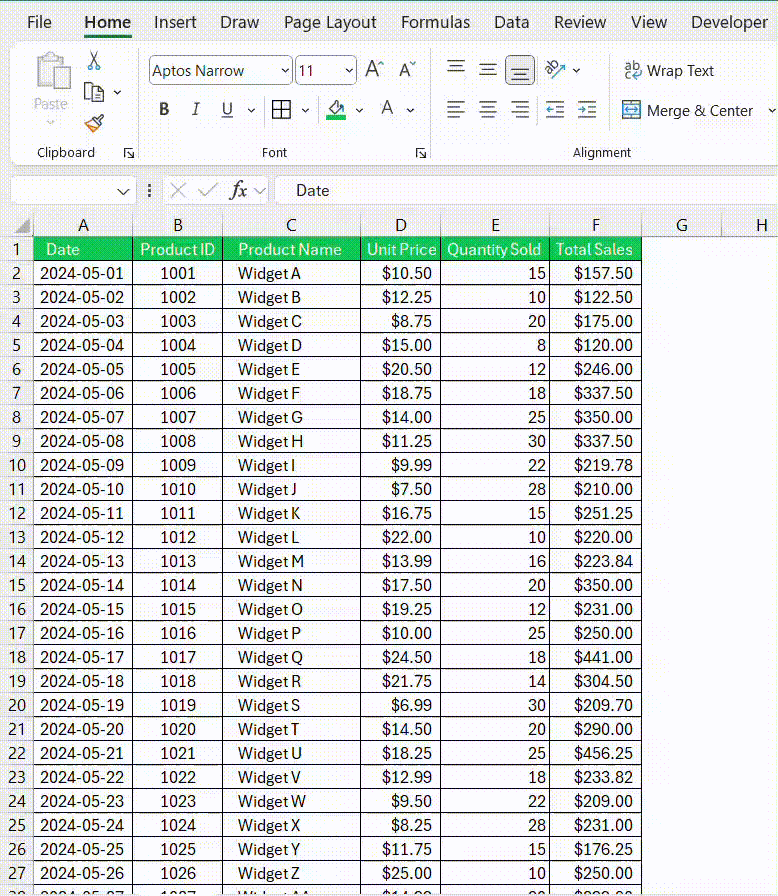Click Wrap Text button
Viewport: 778px width, 896px height.
pos(669,70)
